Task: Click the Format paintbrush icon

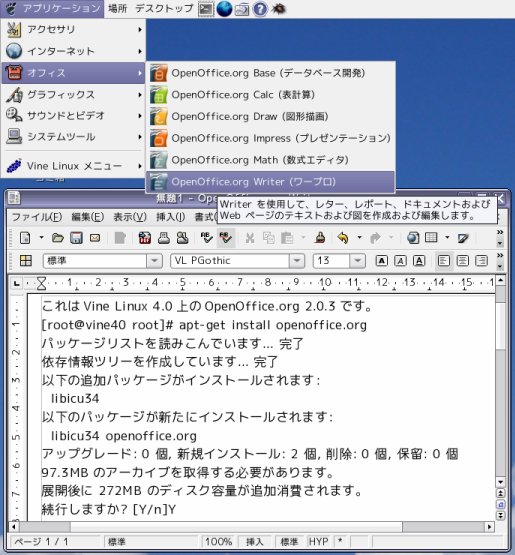Action: click(320, 238)
